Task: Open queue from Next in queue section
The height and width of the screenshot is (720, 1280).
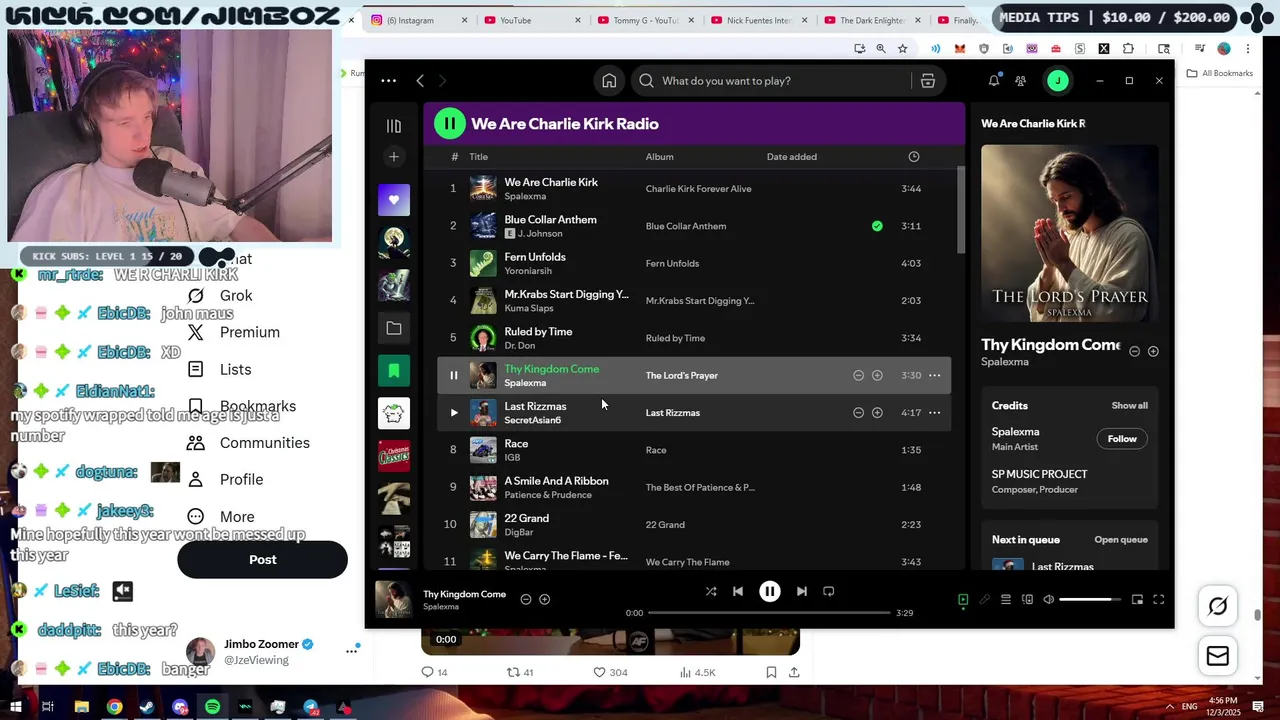Action: point(1120,540)
